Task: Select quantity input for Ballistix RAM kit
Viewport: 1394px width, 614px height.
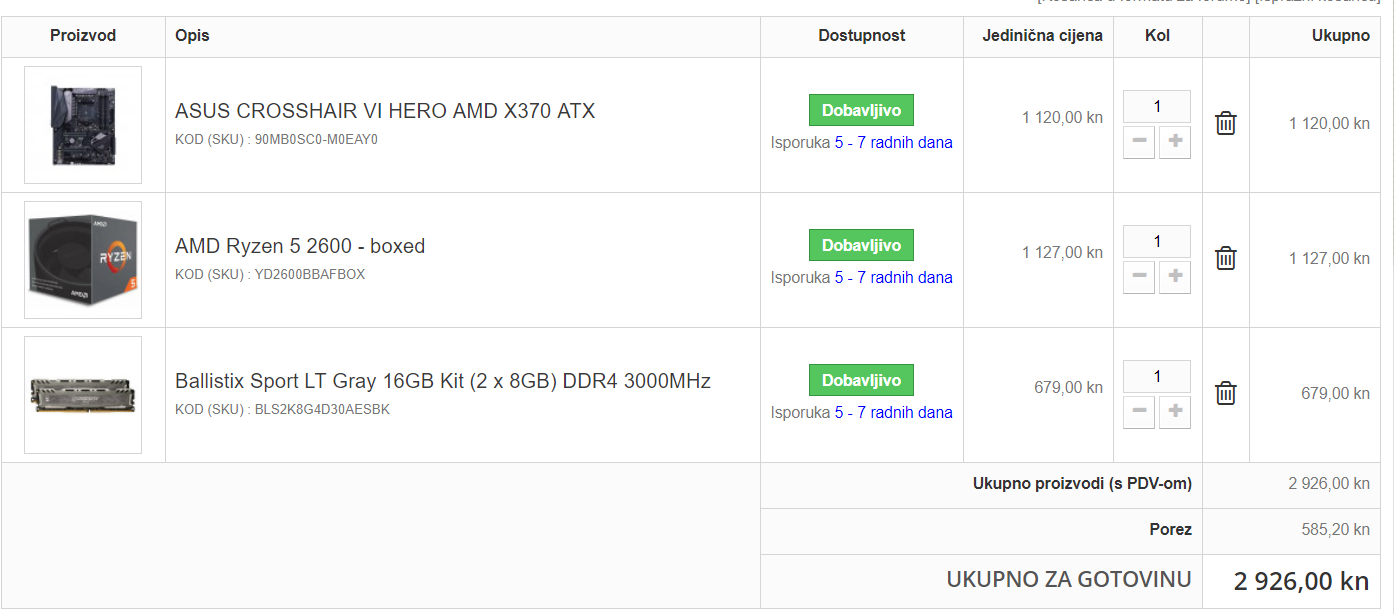Action: 1157,377
